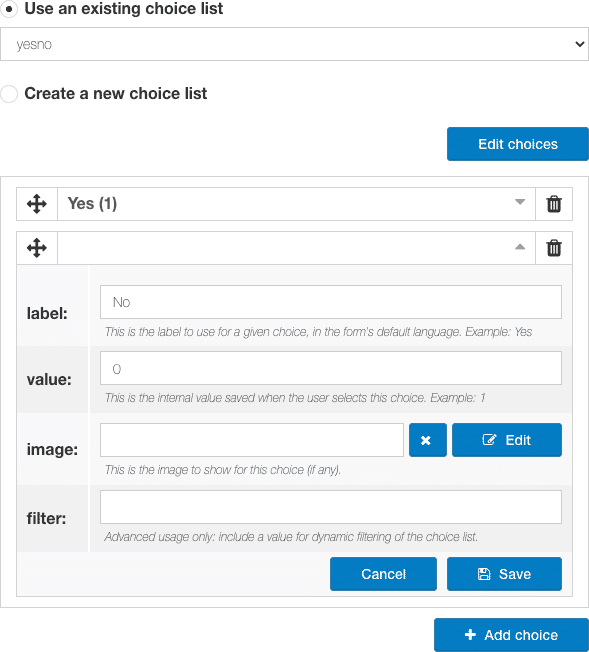Click the Edit choices button

[x=517, y=144]
